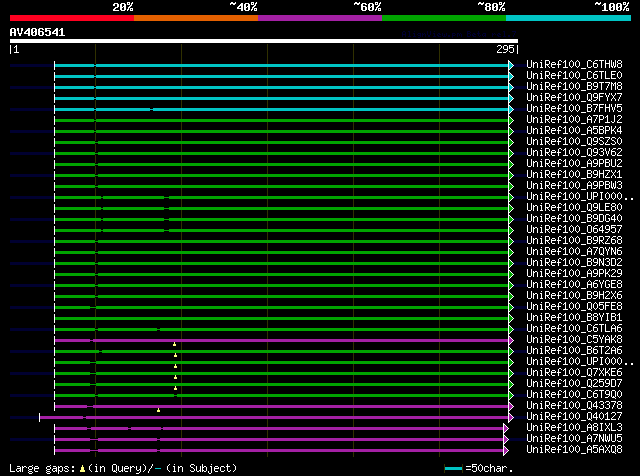Click the white AV406541 query sequence bar
This screenshot has height=476, width=640.
264,41
